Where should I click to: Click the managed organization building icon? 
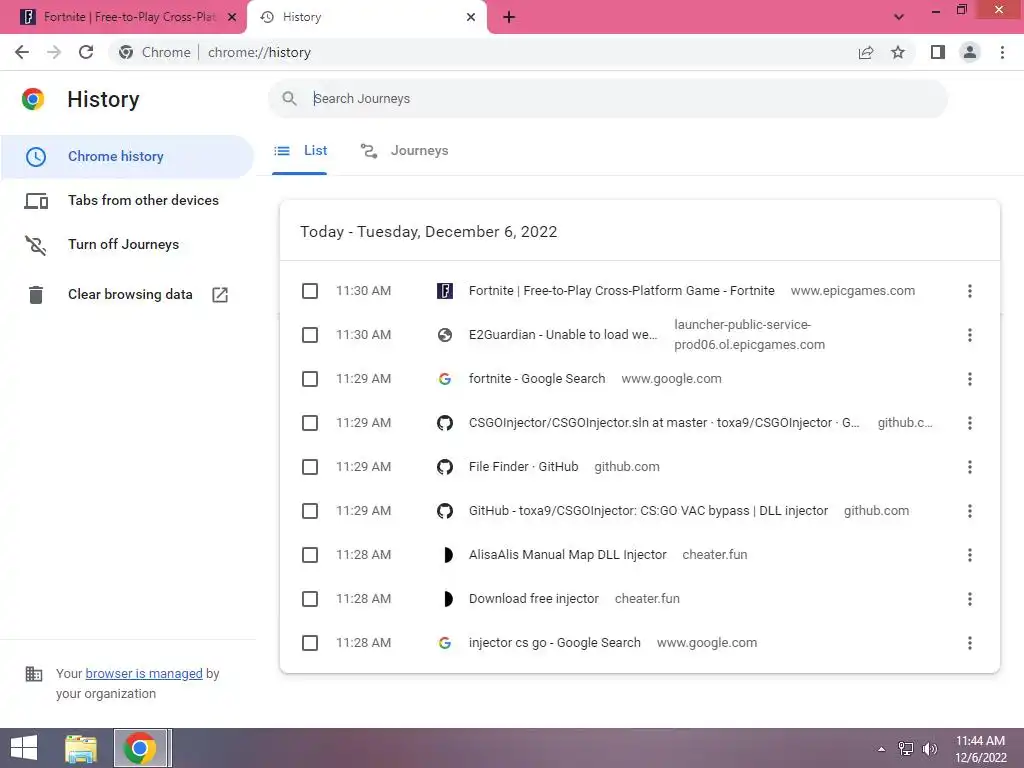[34, 674]
